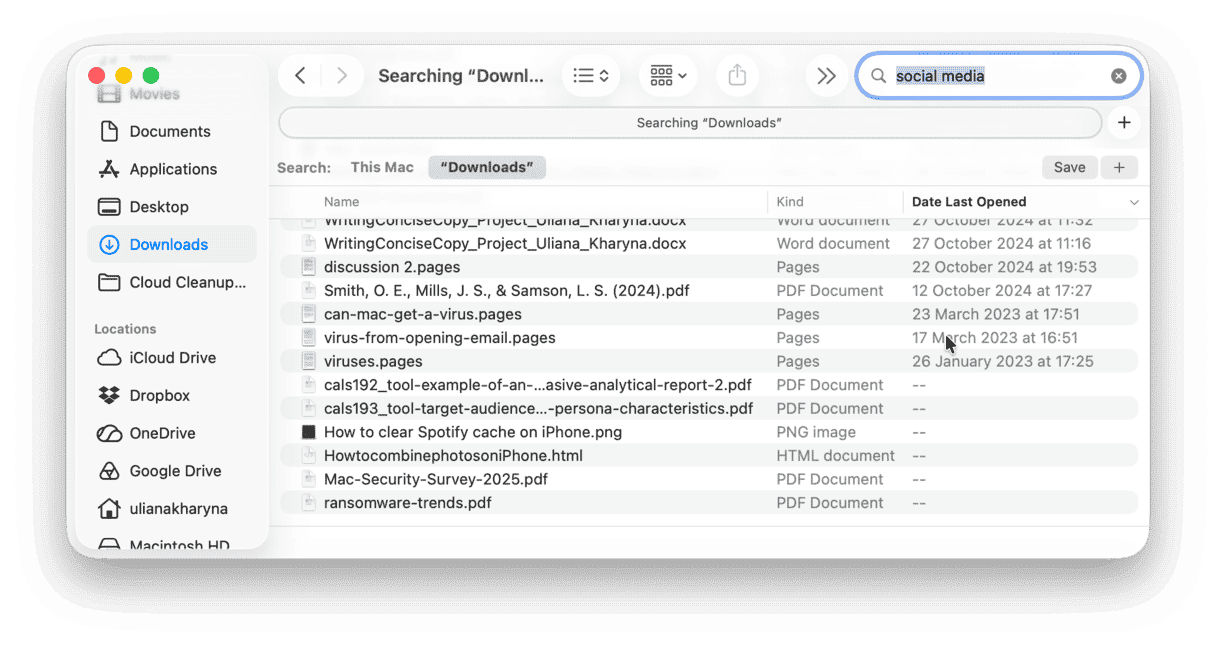This screenshot has width=1216, height=646.
Task: Click the iCloud Drive cloud icon
Action: pyautogui.click(x=109, y=358)
